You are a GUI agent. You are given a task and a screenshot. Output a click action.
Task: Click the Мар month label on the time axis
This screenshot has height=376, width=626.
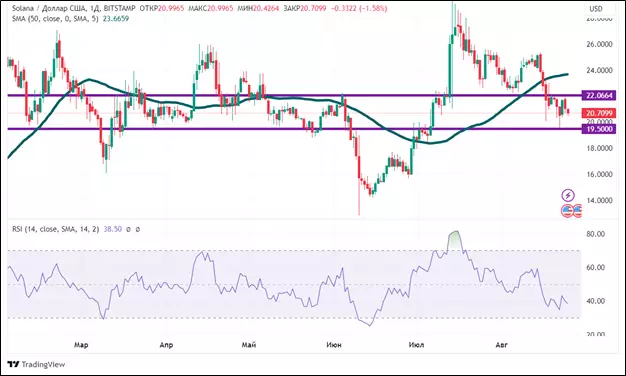click(81, 345)
